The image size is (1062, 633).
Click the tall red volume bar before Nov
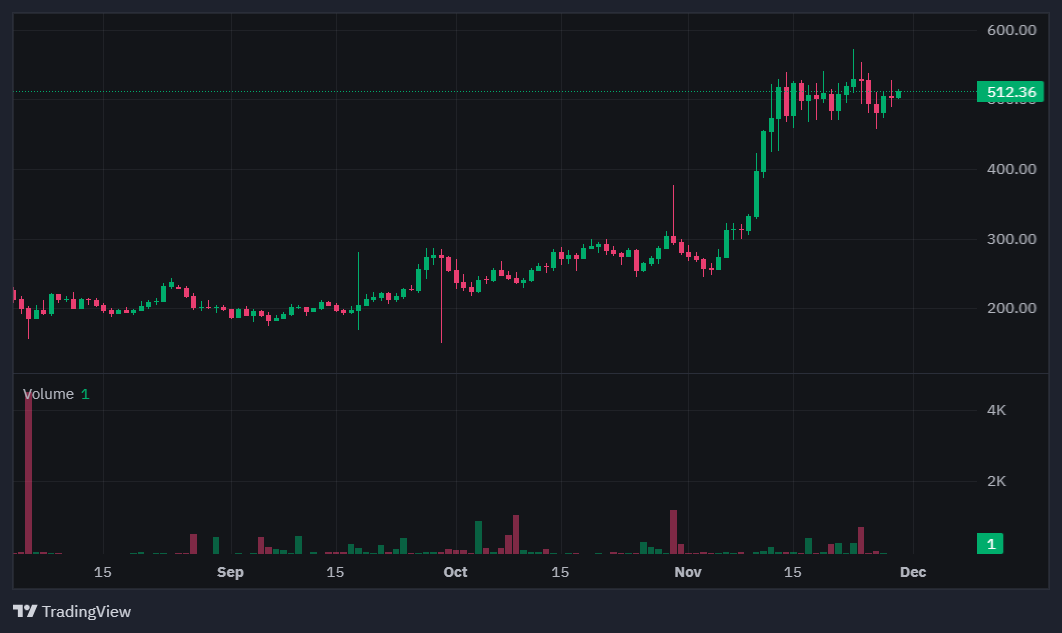pos(673,532)
